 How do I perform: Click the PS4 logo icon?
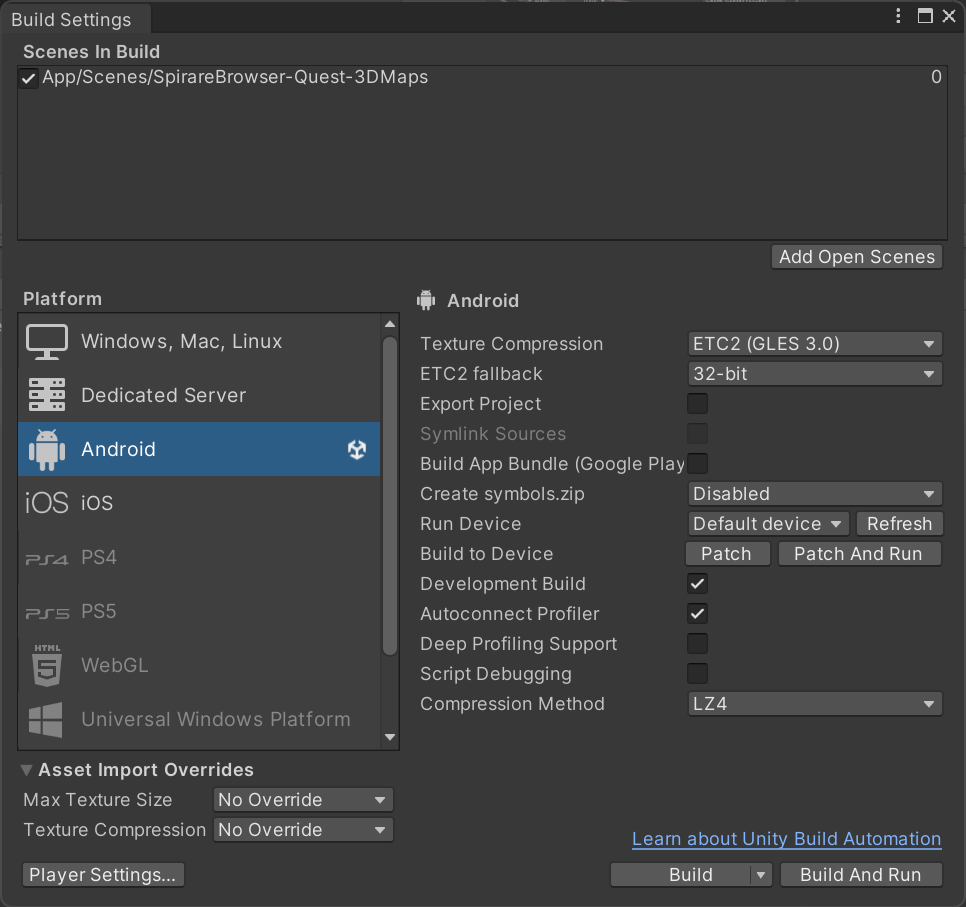pyautogui.click(x=47, y=559)
